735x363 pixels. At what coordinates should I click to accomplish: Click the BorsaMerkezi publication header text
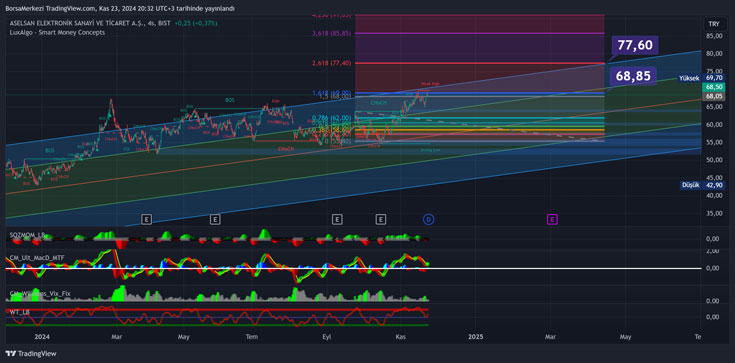point(120,8)
